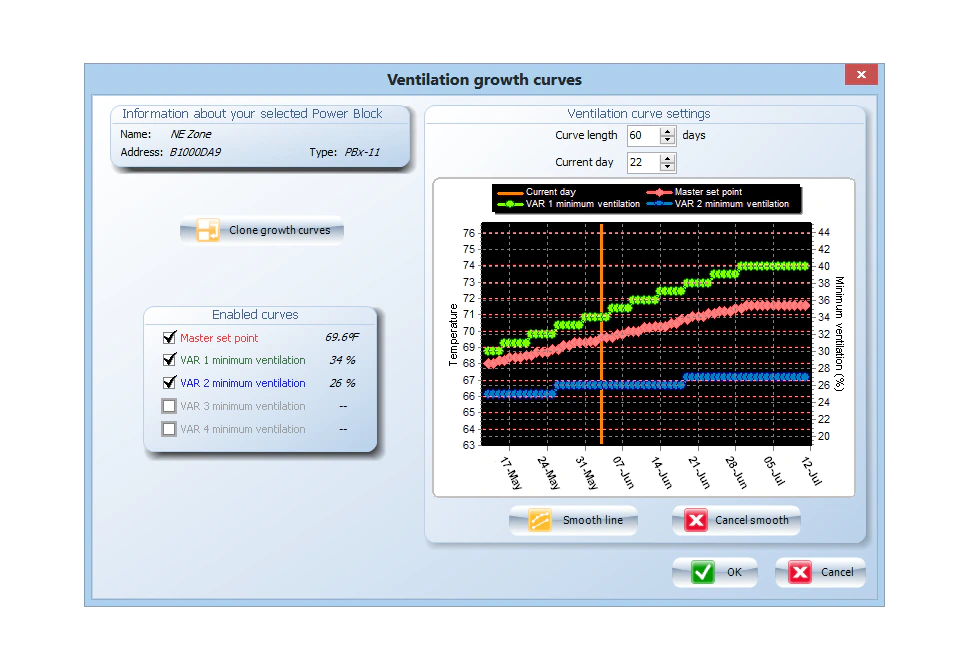Toggle VAR 2 minimum ventilation checkbox
Viewport: 970px width, 670px height.
169,383
